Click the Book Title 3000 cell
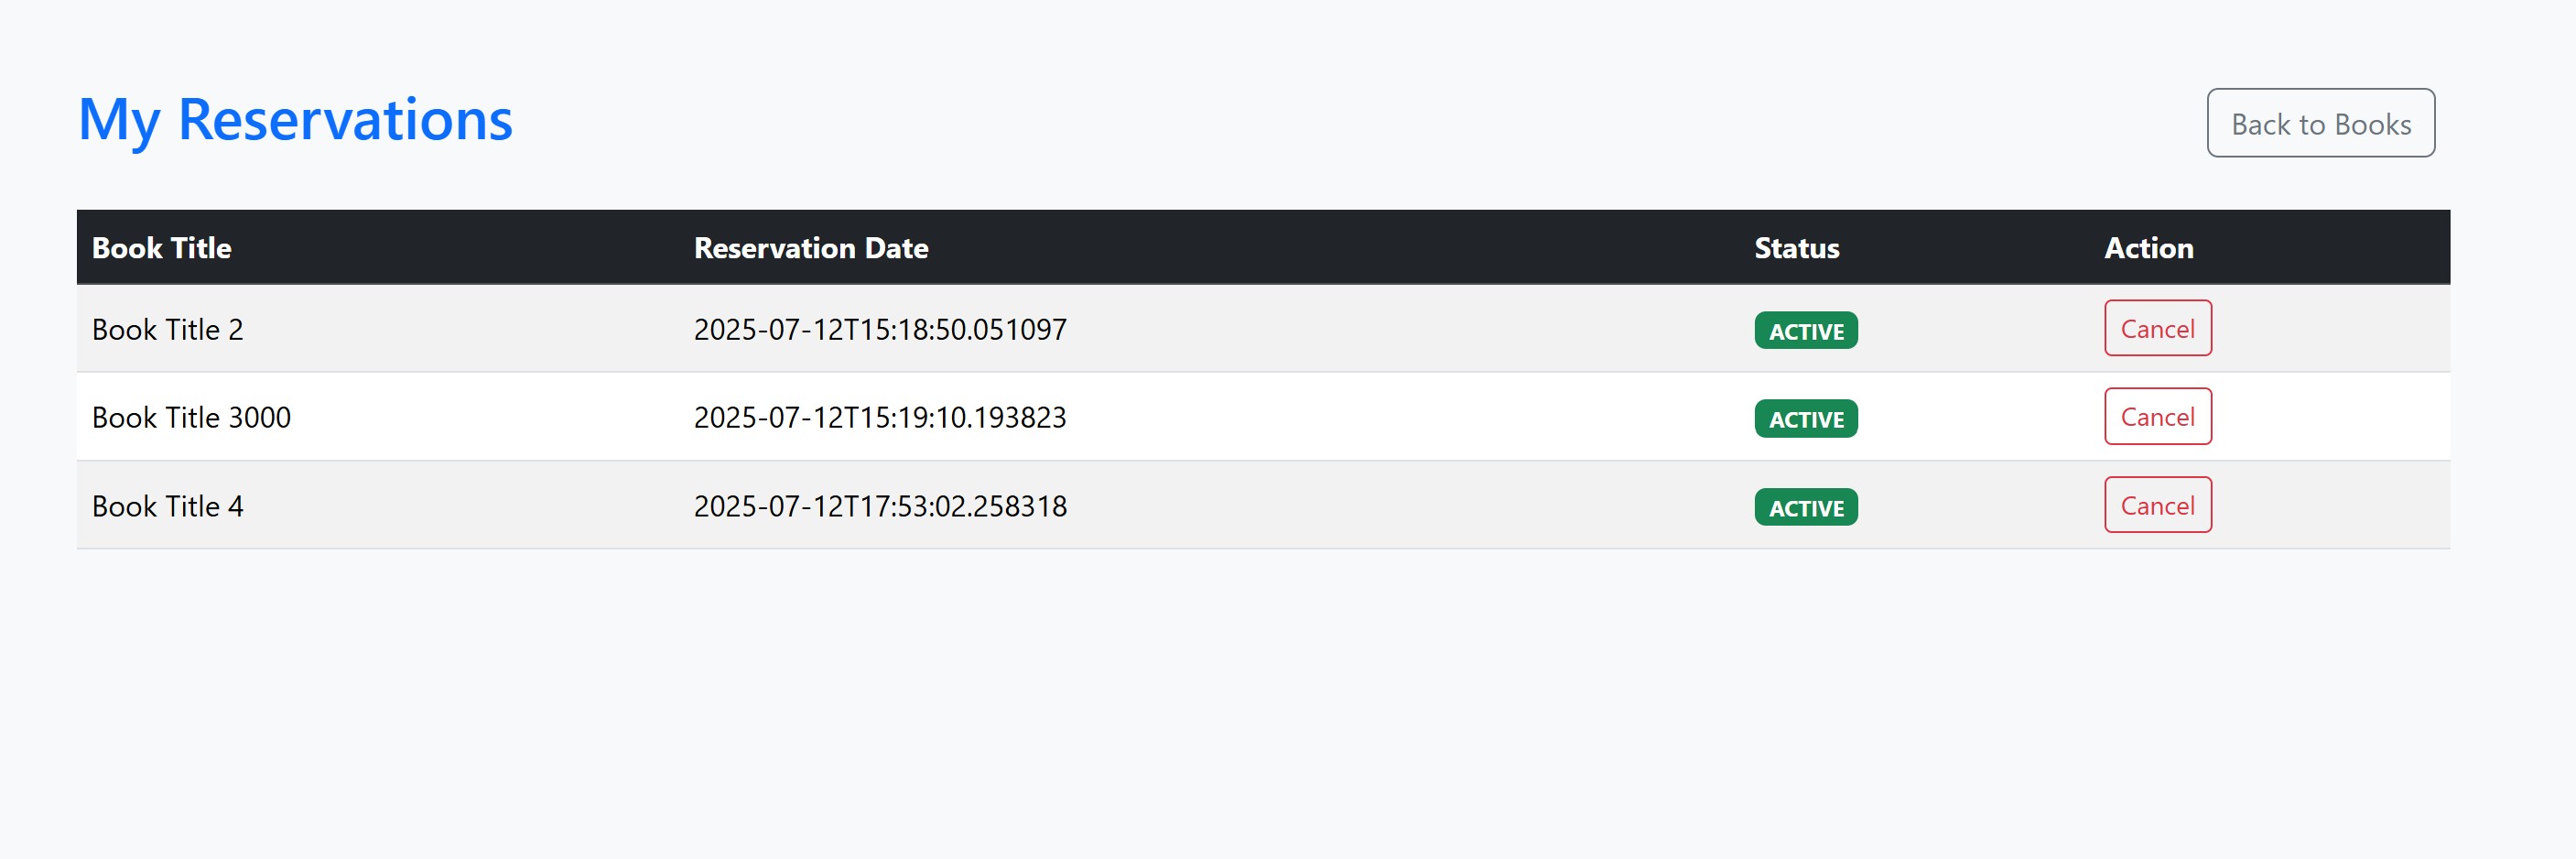Screen dimensions: 2576x859 [x=191, y=418]
